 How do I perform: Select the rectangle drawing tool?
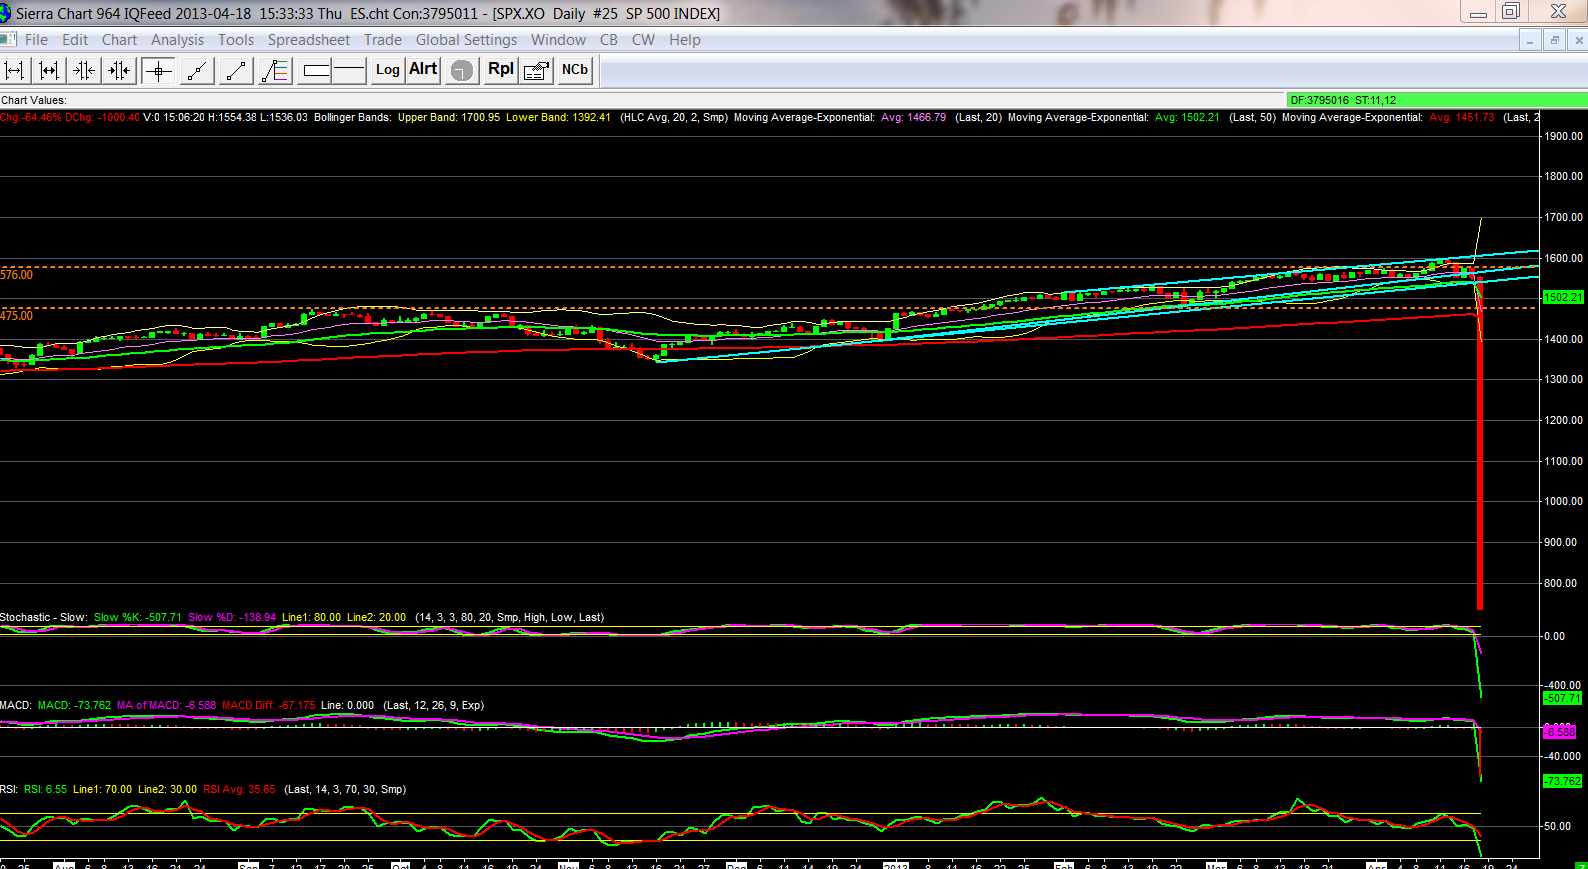316,70
